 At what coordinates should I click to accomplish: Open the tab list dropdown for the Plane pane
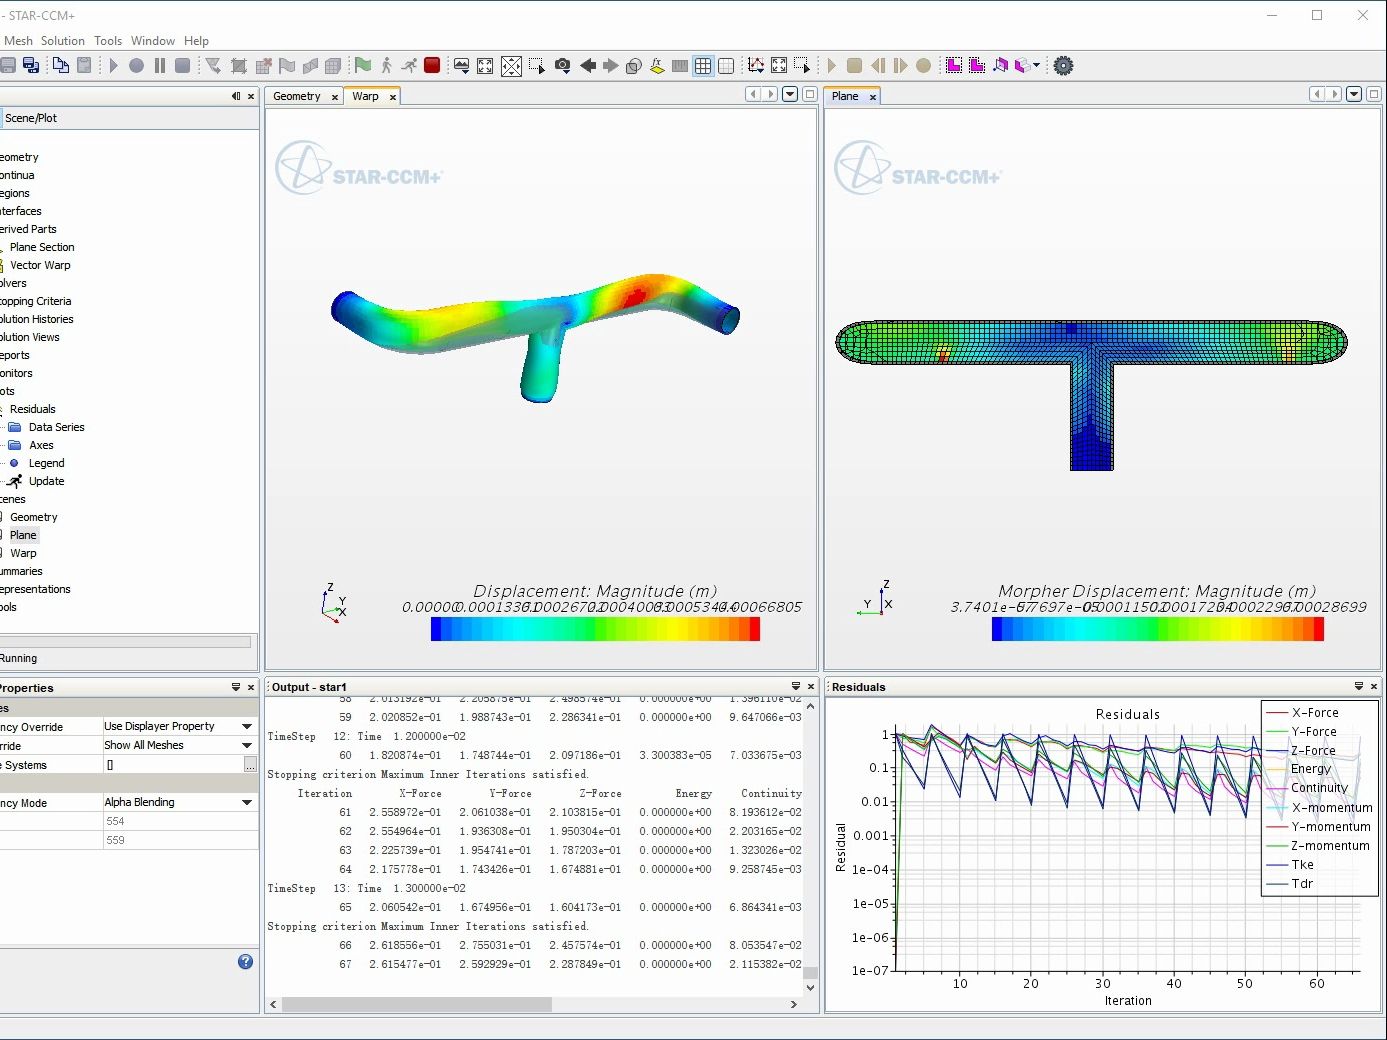click(x=1354, y=94)
